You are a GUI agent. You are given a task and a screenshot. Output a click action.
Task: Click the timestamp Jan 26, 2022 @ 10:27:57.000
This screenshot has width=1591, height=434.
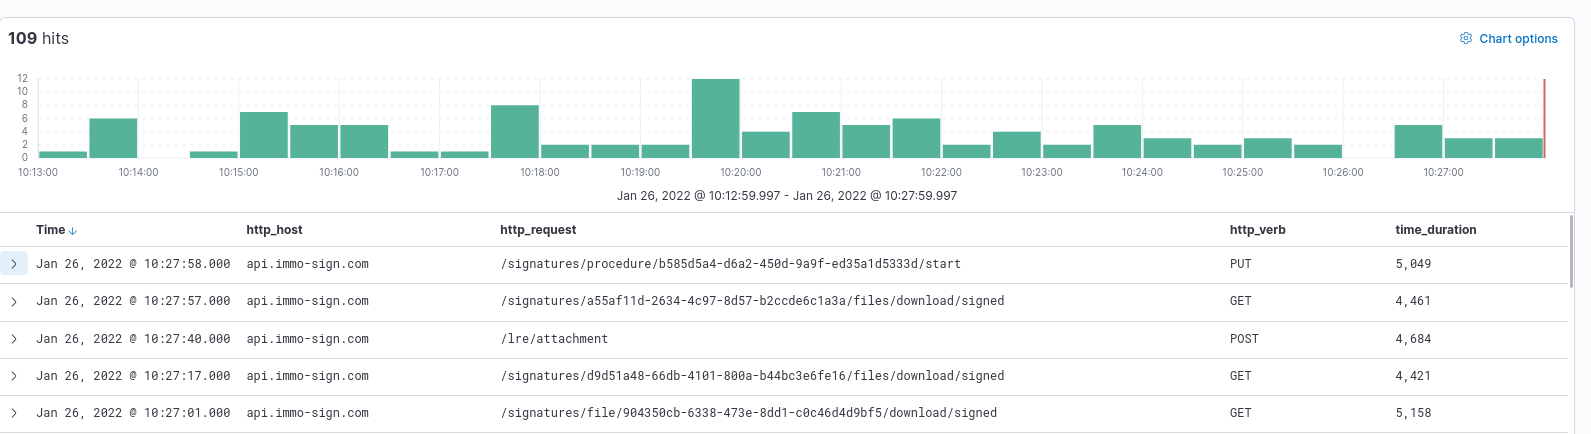pyautogui.click(x=133, y=301)
